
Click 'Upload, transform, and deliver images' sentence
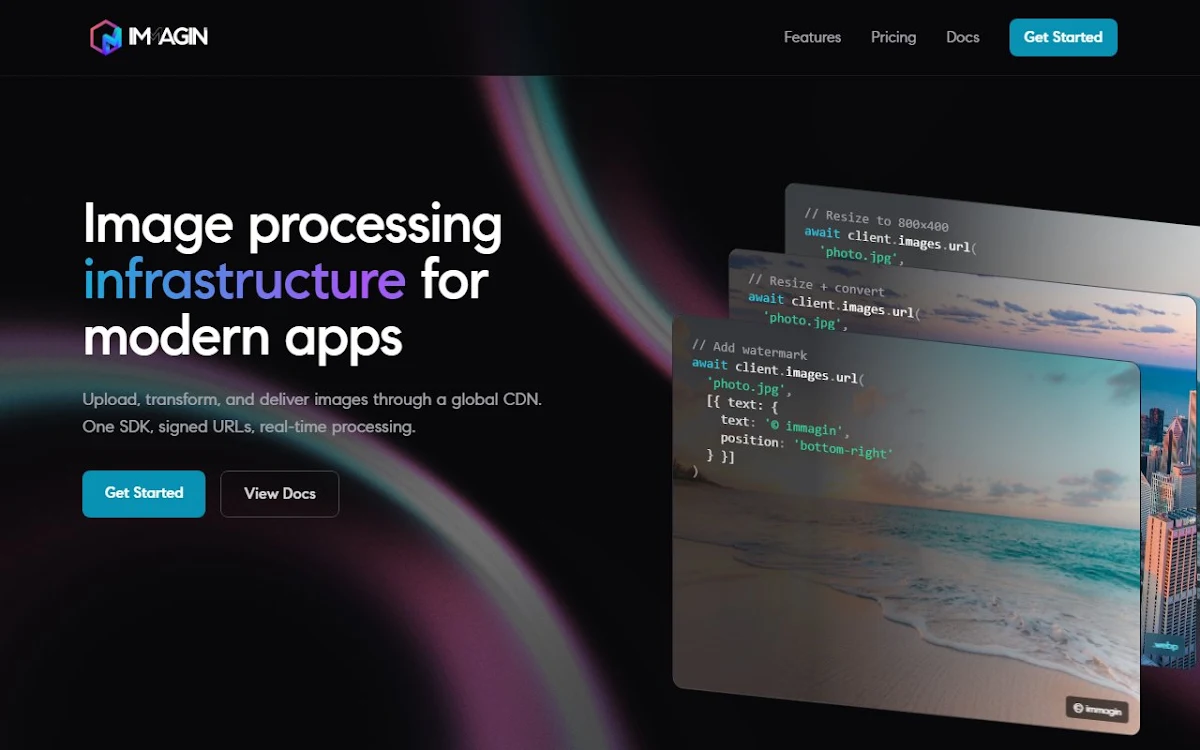(312, 399)
